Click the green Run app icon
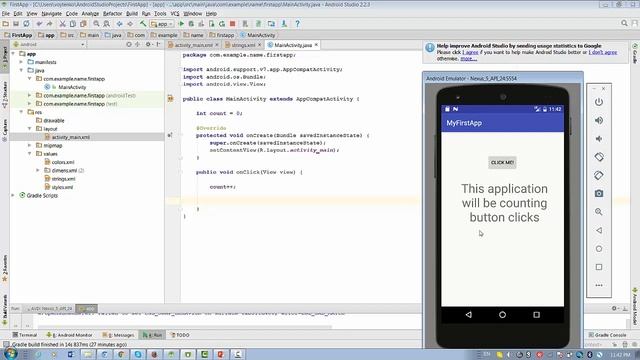This screenshot has height=360, width=640. coord(181,24)
